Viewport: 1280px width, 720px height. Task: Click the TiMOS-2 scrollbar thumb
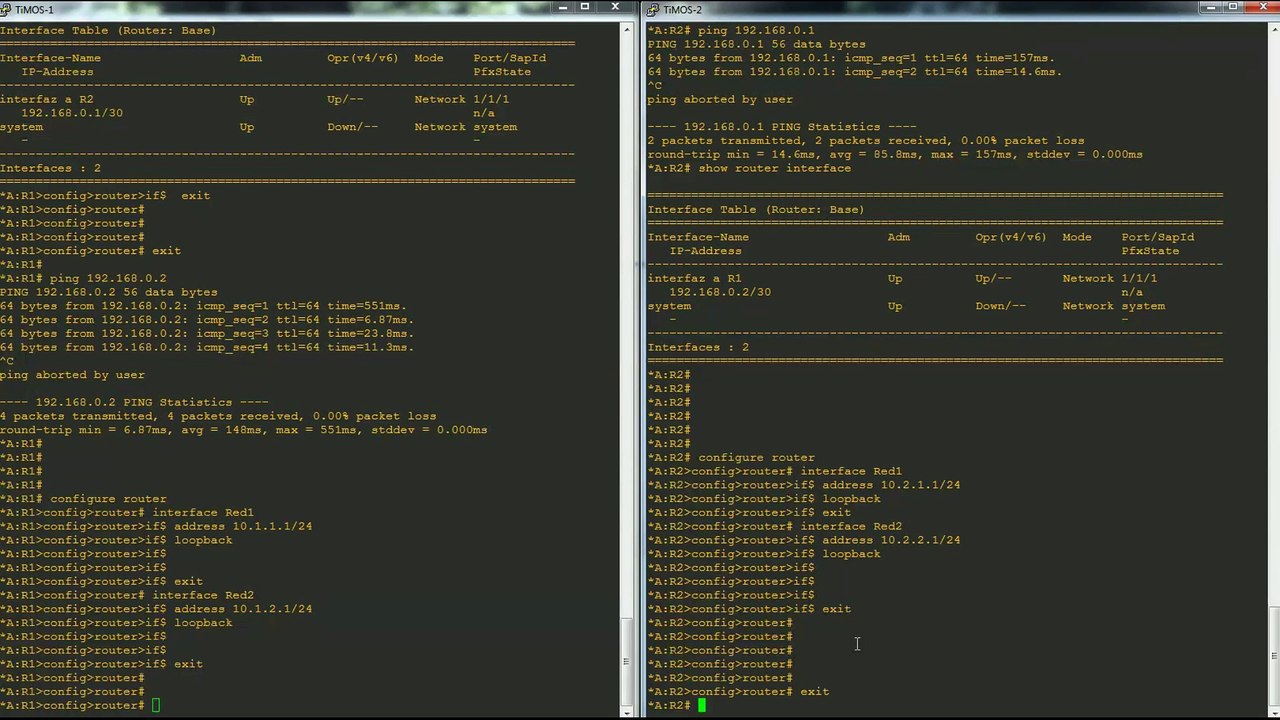click(1274, 654)
